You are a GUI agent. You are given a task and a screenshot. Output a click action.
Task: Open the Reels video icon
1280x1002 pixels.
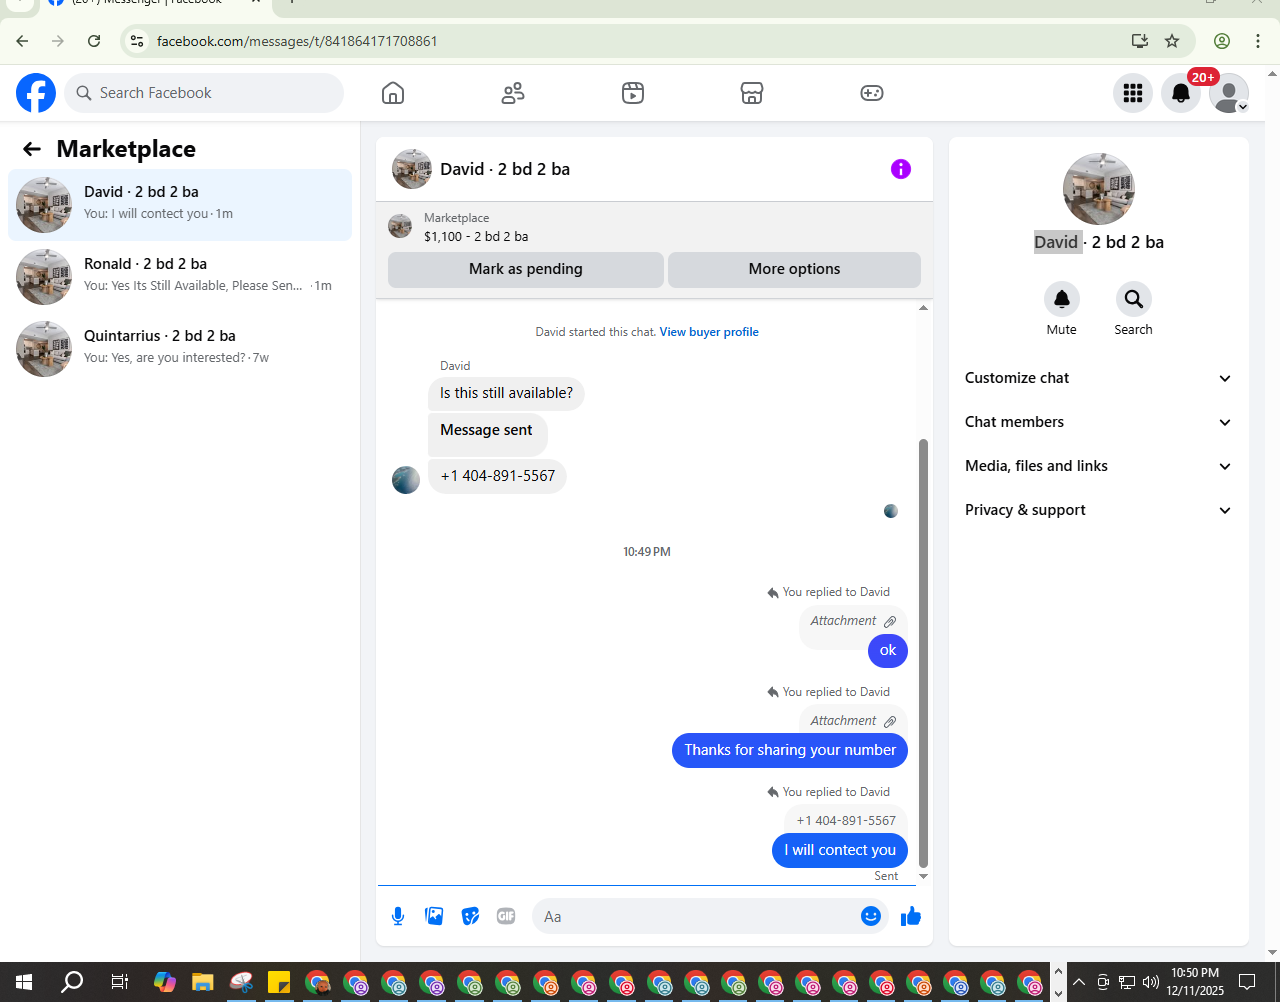coord(633,93)
